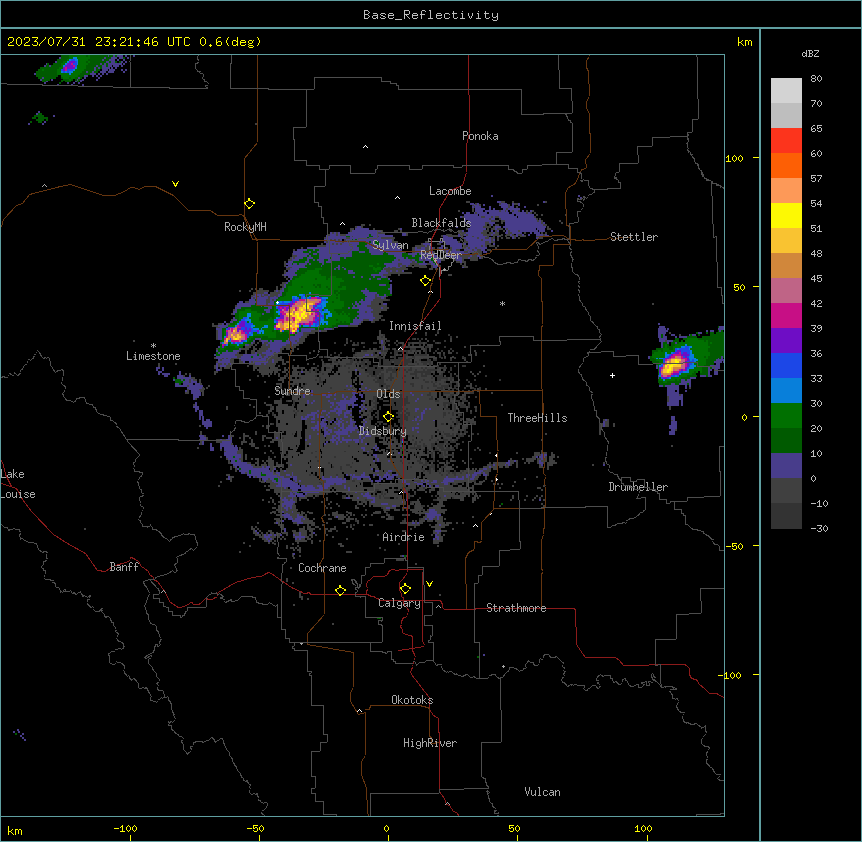This screenshot has height=842, width=862.
Task: Click the dBZ legend heading
Action: 810,54
